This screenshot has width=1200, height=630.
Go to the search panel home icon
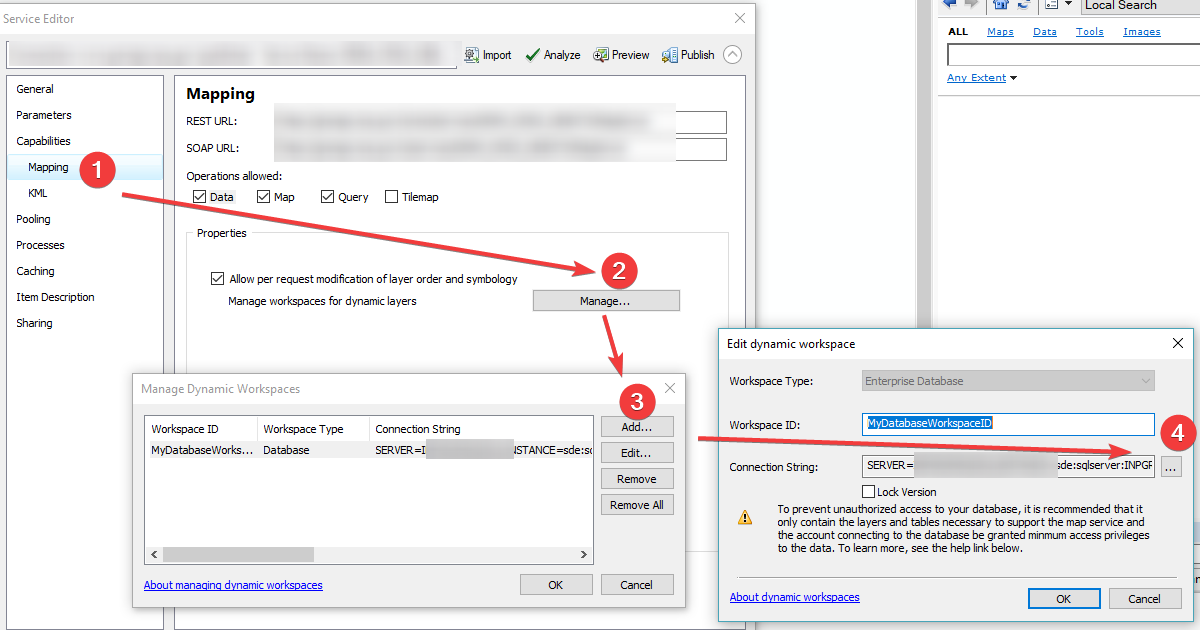point(1000,5)
